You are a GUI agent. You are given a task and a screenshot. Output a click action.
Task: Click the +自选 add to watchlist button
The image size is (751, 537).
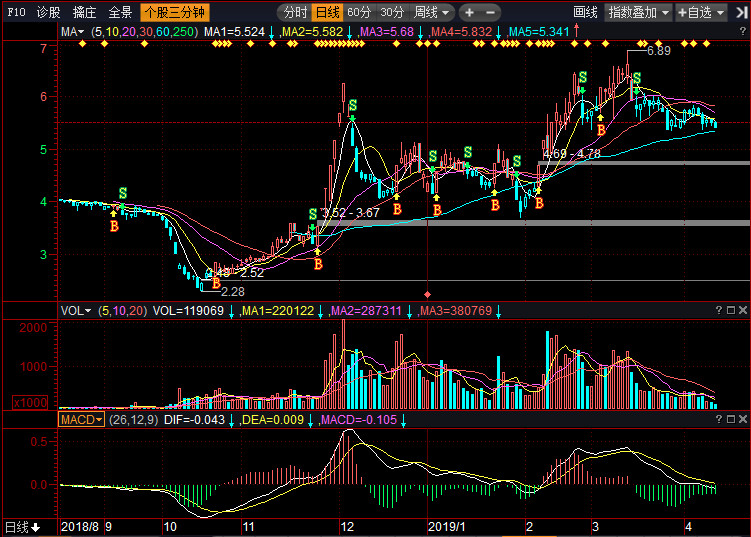(700, 13)
